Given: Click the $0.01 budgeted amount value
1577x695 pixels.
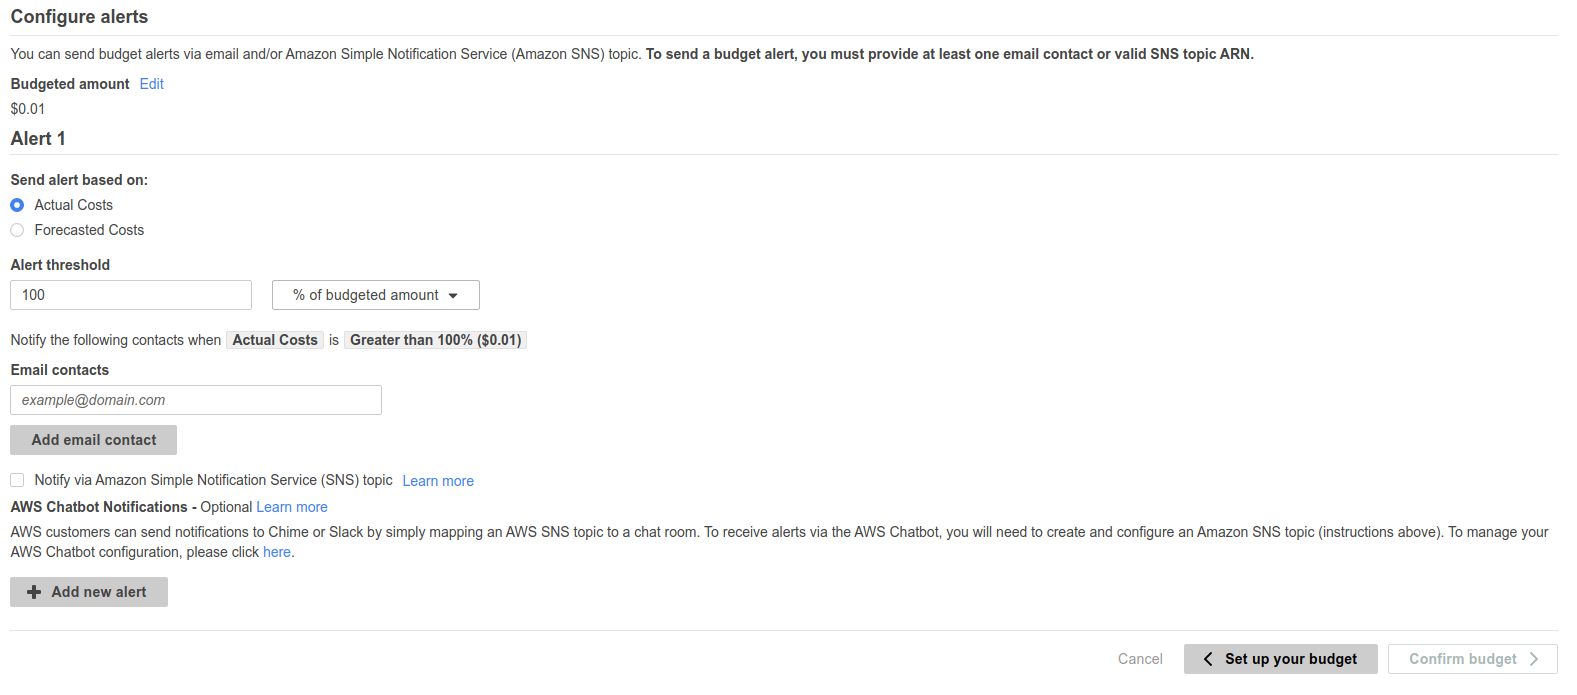Looking at the screenshot, I should tap(28, 109).
